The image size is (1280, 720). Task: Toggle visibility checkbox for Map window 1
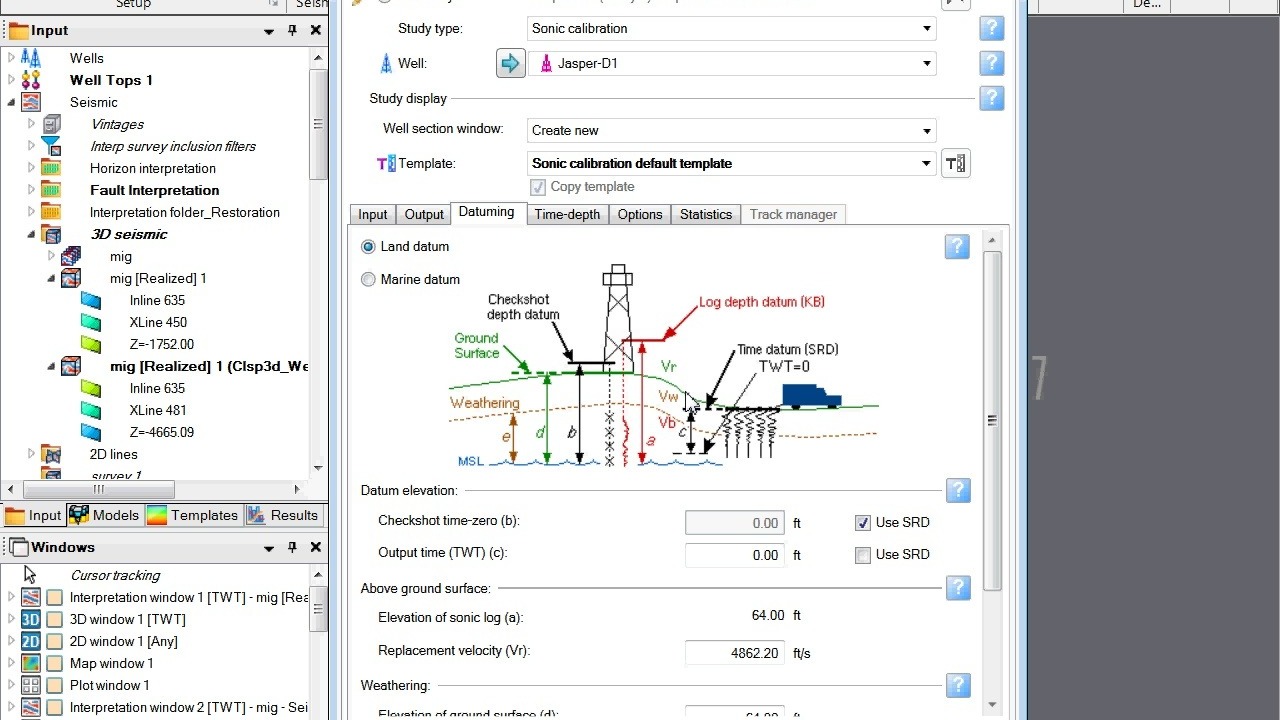tap(54, 663)
